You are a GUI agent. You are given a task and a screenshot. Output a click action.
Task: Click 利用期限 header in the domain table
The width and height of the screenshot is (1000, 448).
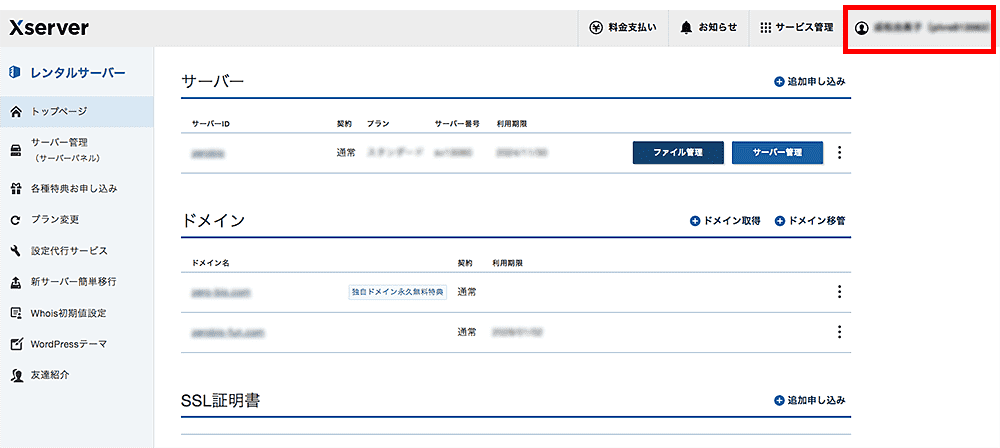[x=508, y=263]
